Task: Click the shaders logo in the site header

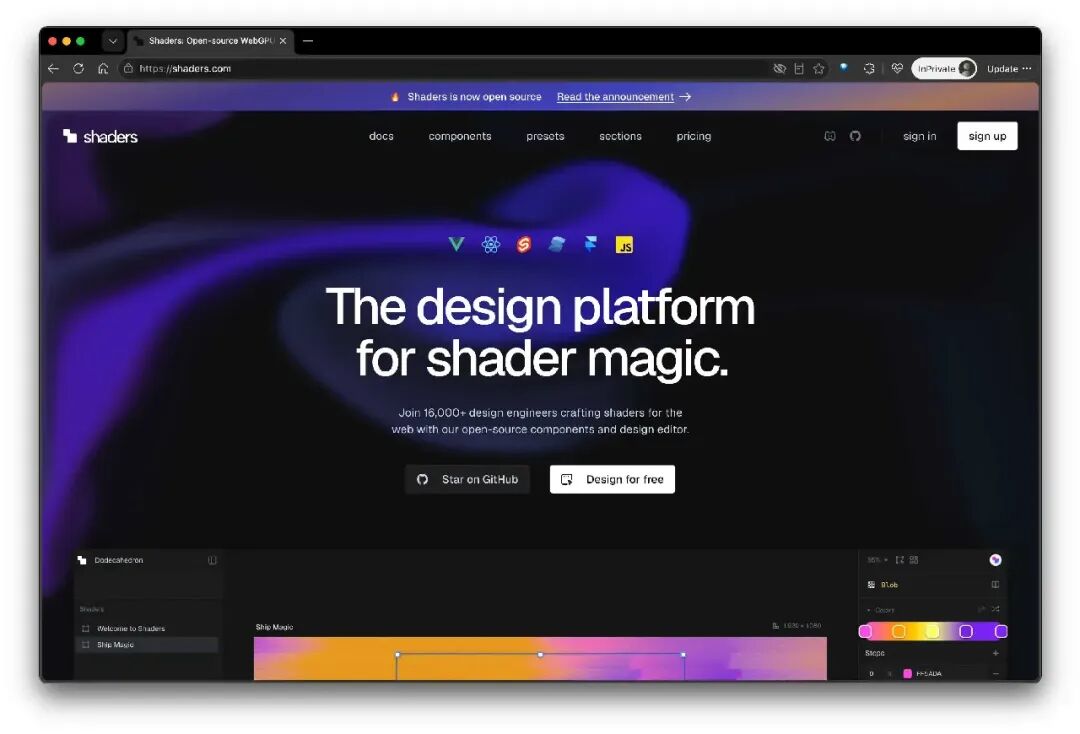Action: 100,136
